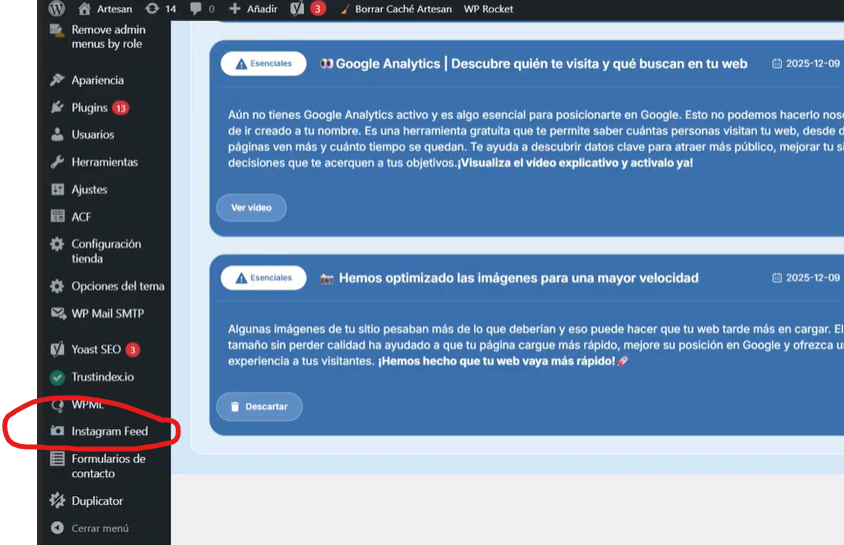Open WP Rocket in the admin bar
Viewport: 844px width, 545px height.
pos(488,9)
